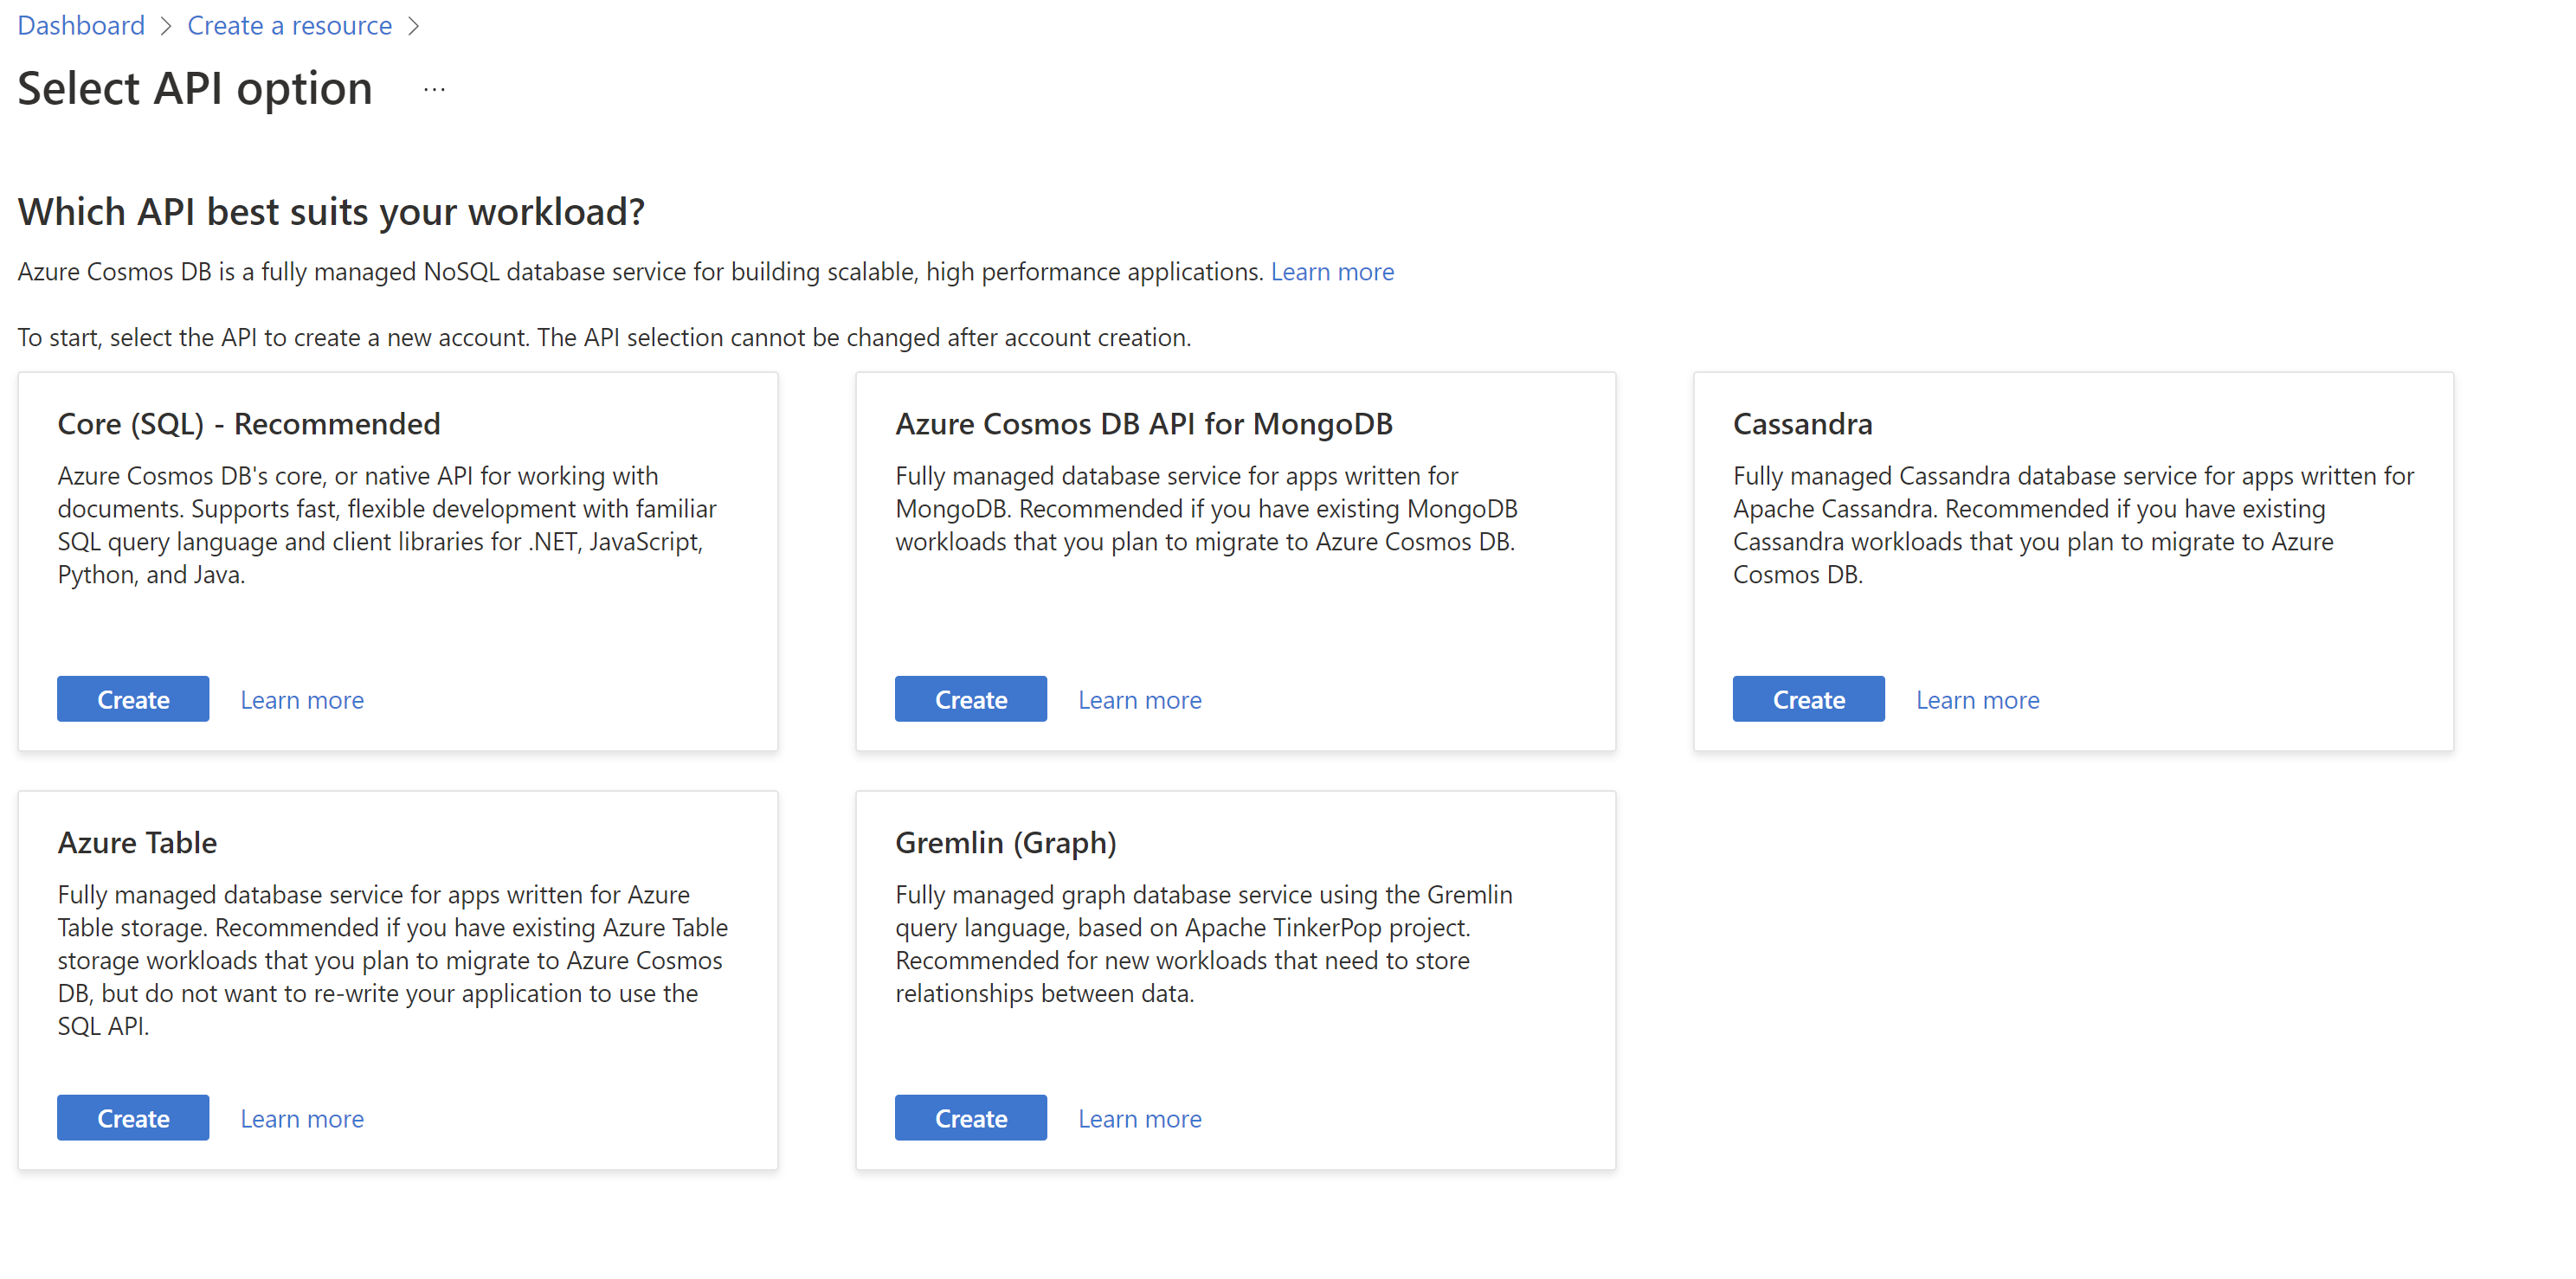
Task: Click the API selection cannot be changed notice
Action: [604, 338]
